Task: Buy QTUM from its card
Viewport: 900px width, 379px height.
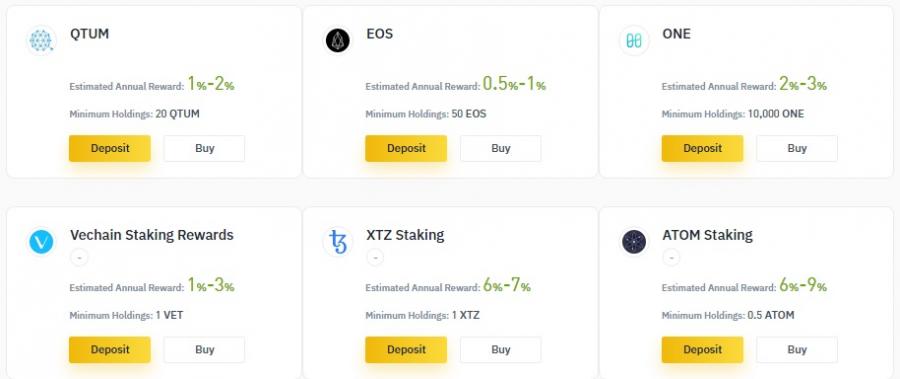Action: [204, 148]
